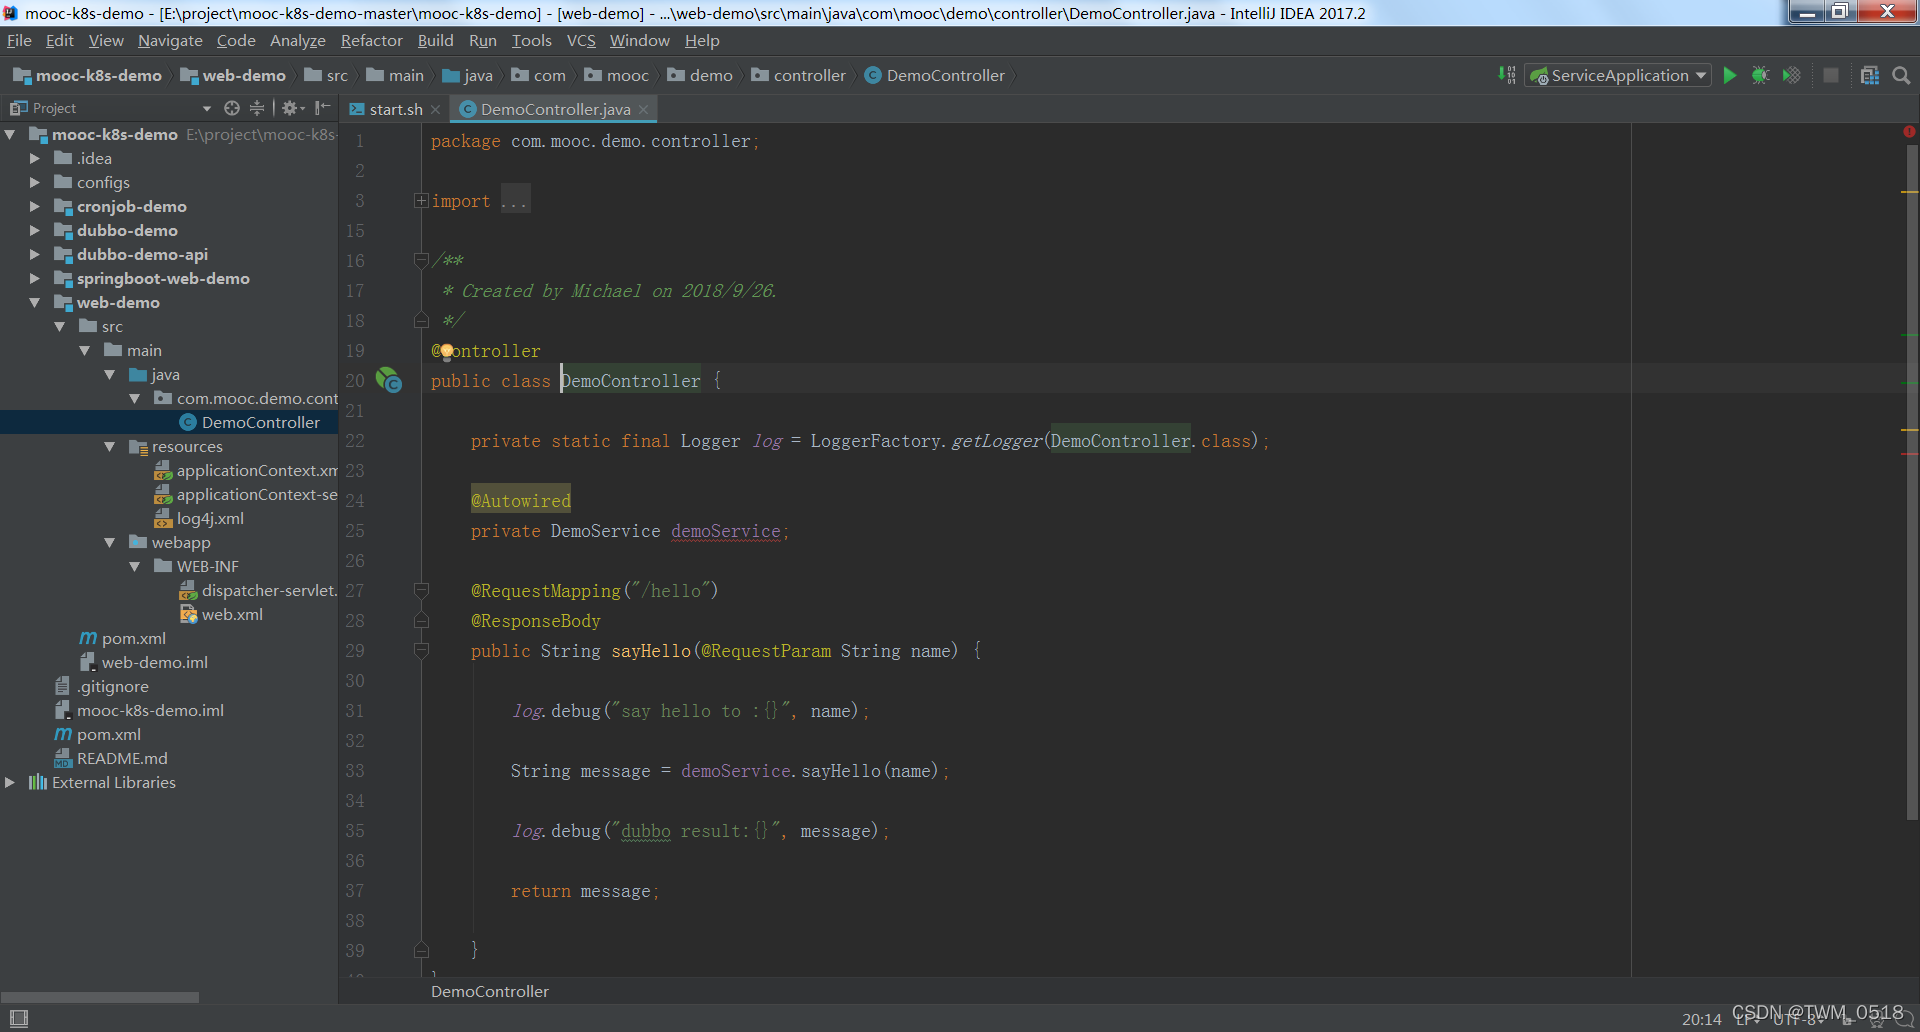Expand cronjob-demo module
The width and height of the screenshot is (1920, 1032).
(35, 206)
